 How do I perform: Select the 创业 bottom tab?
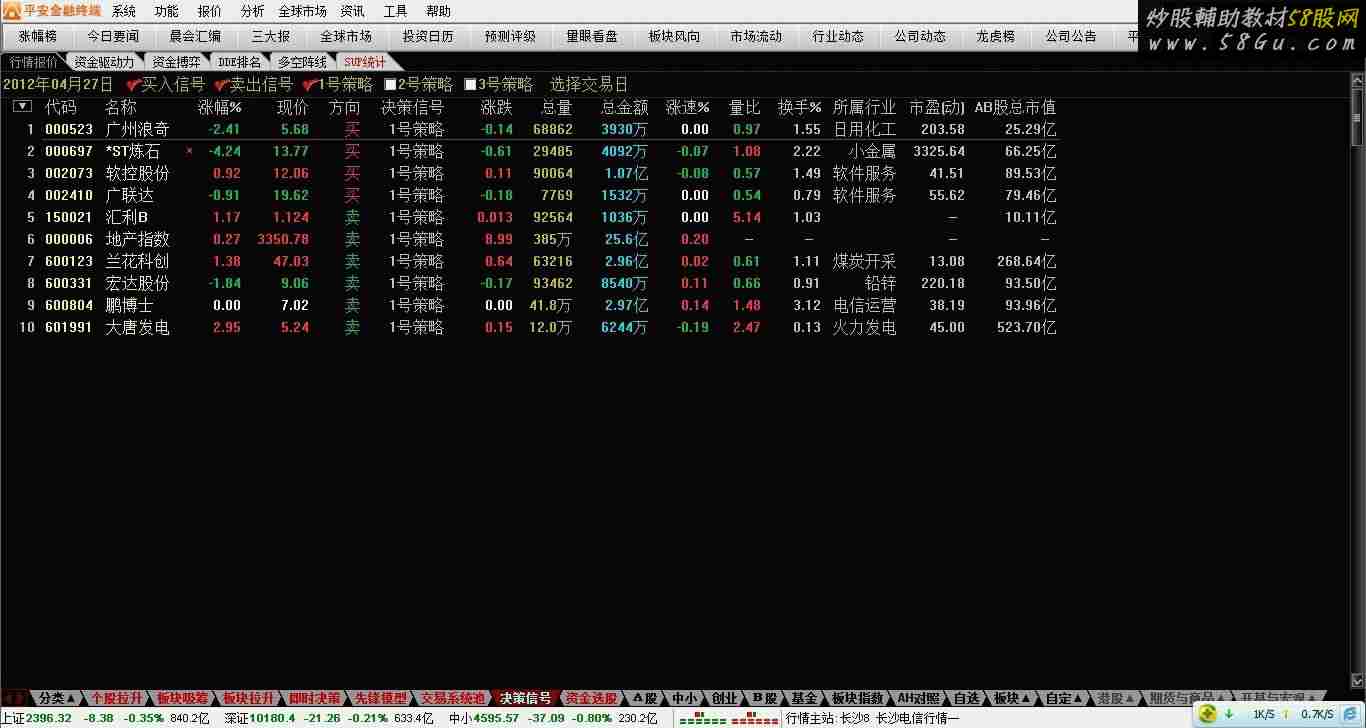724,698
